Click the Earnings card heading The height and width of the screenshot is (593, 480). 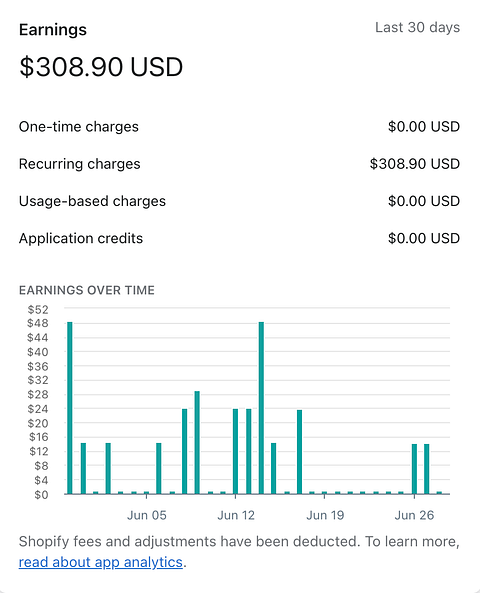53,29
